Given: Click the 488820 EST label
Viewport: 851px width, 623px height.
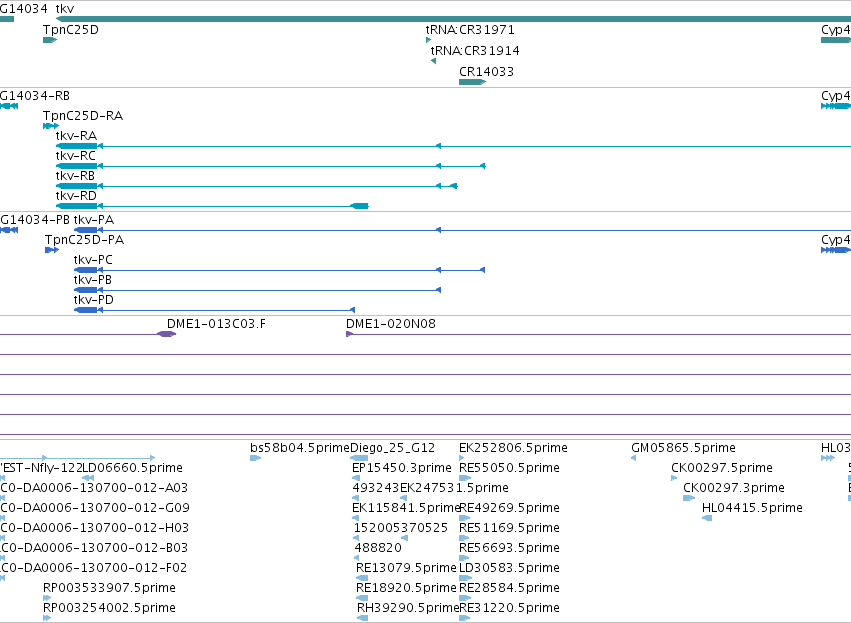Looking at the screenshot, I should pos(378,548).
